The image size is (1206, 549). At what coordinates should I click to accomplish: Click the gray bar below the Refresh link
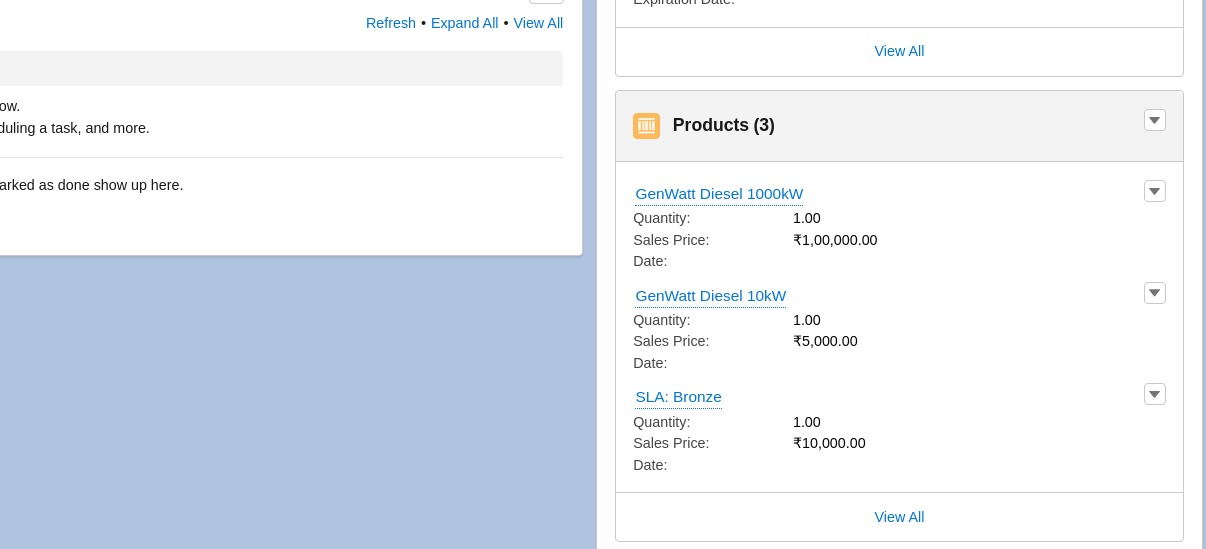[280, 68]
